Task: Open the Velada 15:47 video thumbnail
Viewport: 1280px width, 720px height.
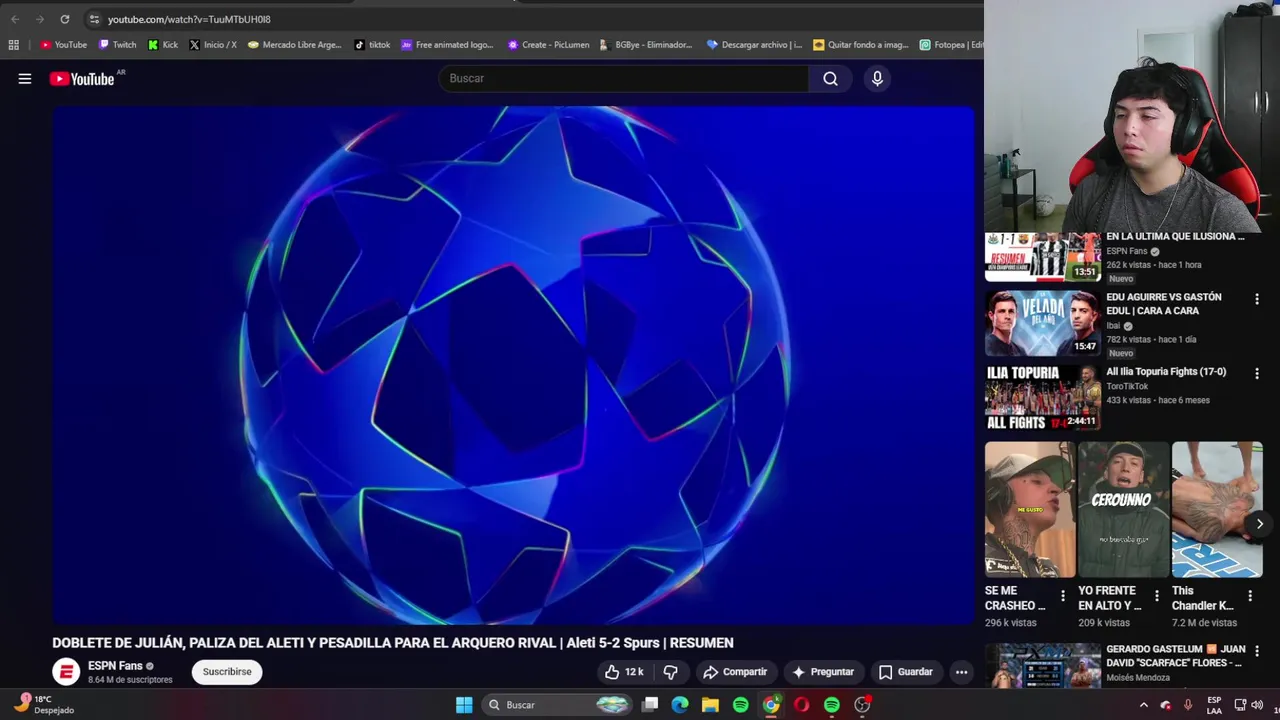Action: [1042, 323]
